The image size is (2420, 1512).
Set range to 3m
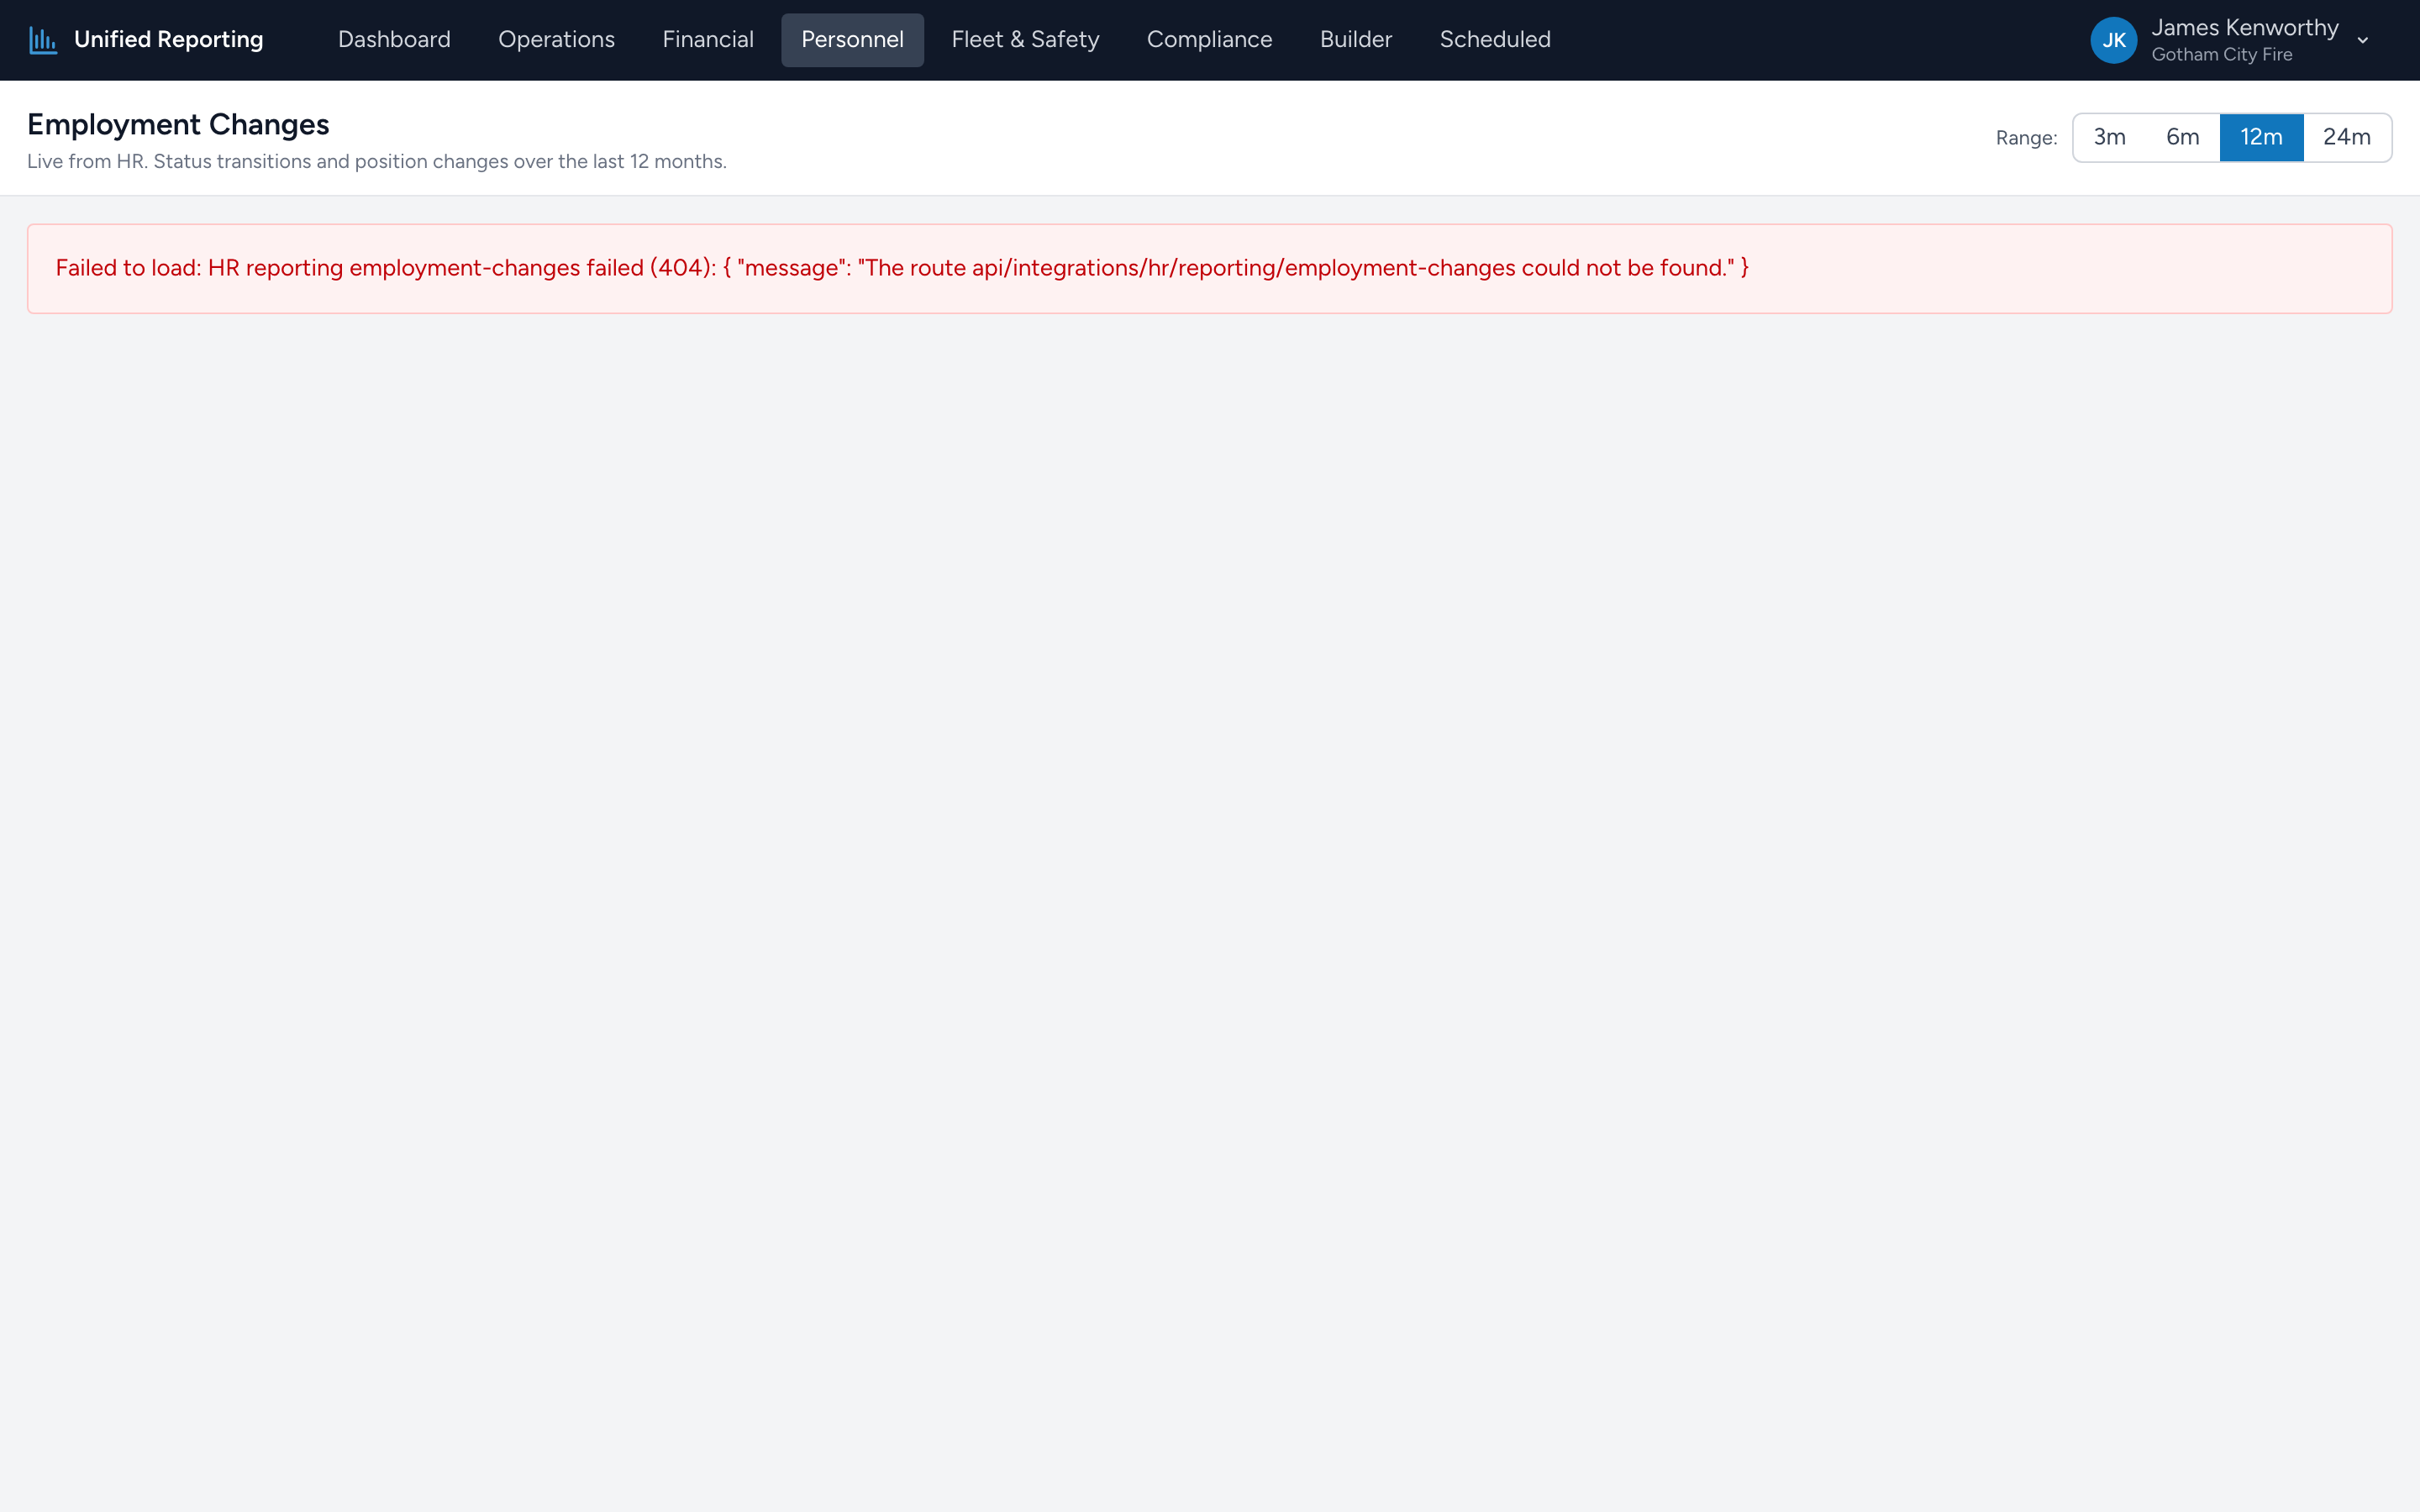click(2109, 137)
